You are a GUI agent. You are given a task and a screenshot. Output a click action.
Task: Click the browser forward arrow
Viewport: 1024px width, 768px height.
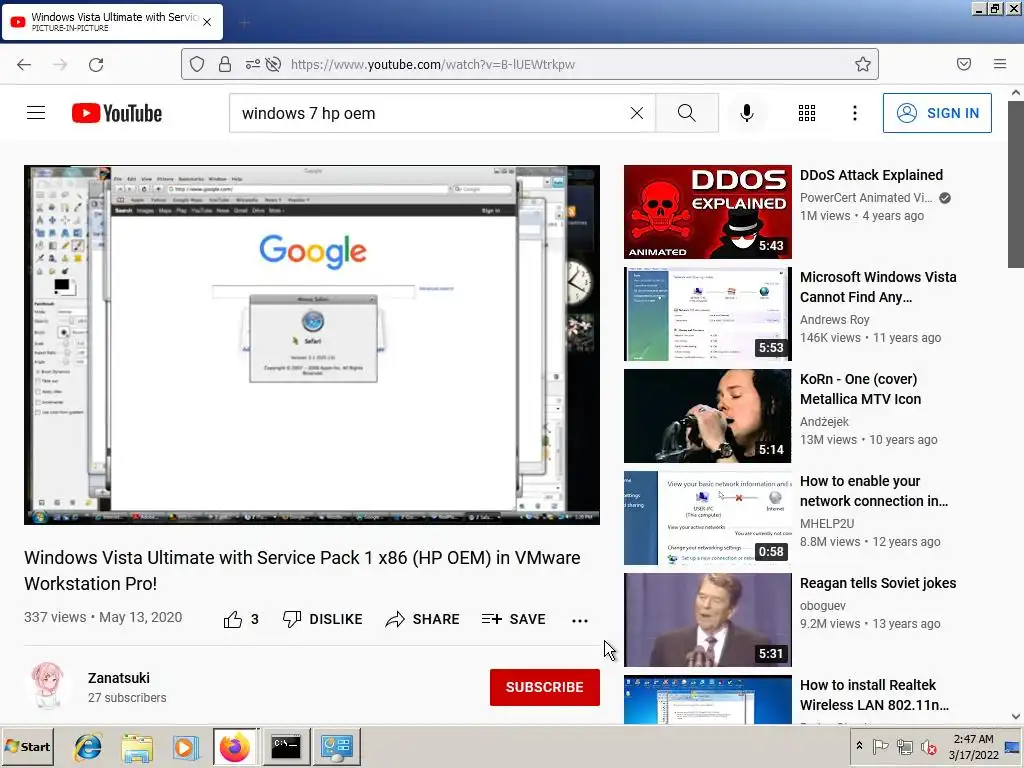60,64
